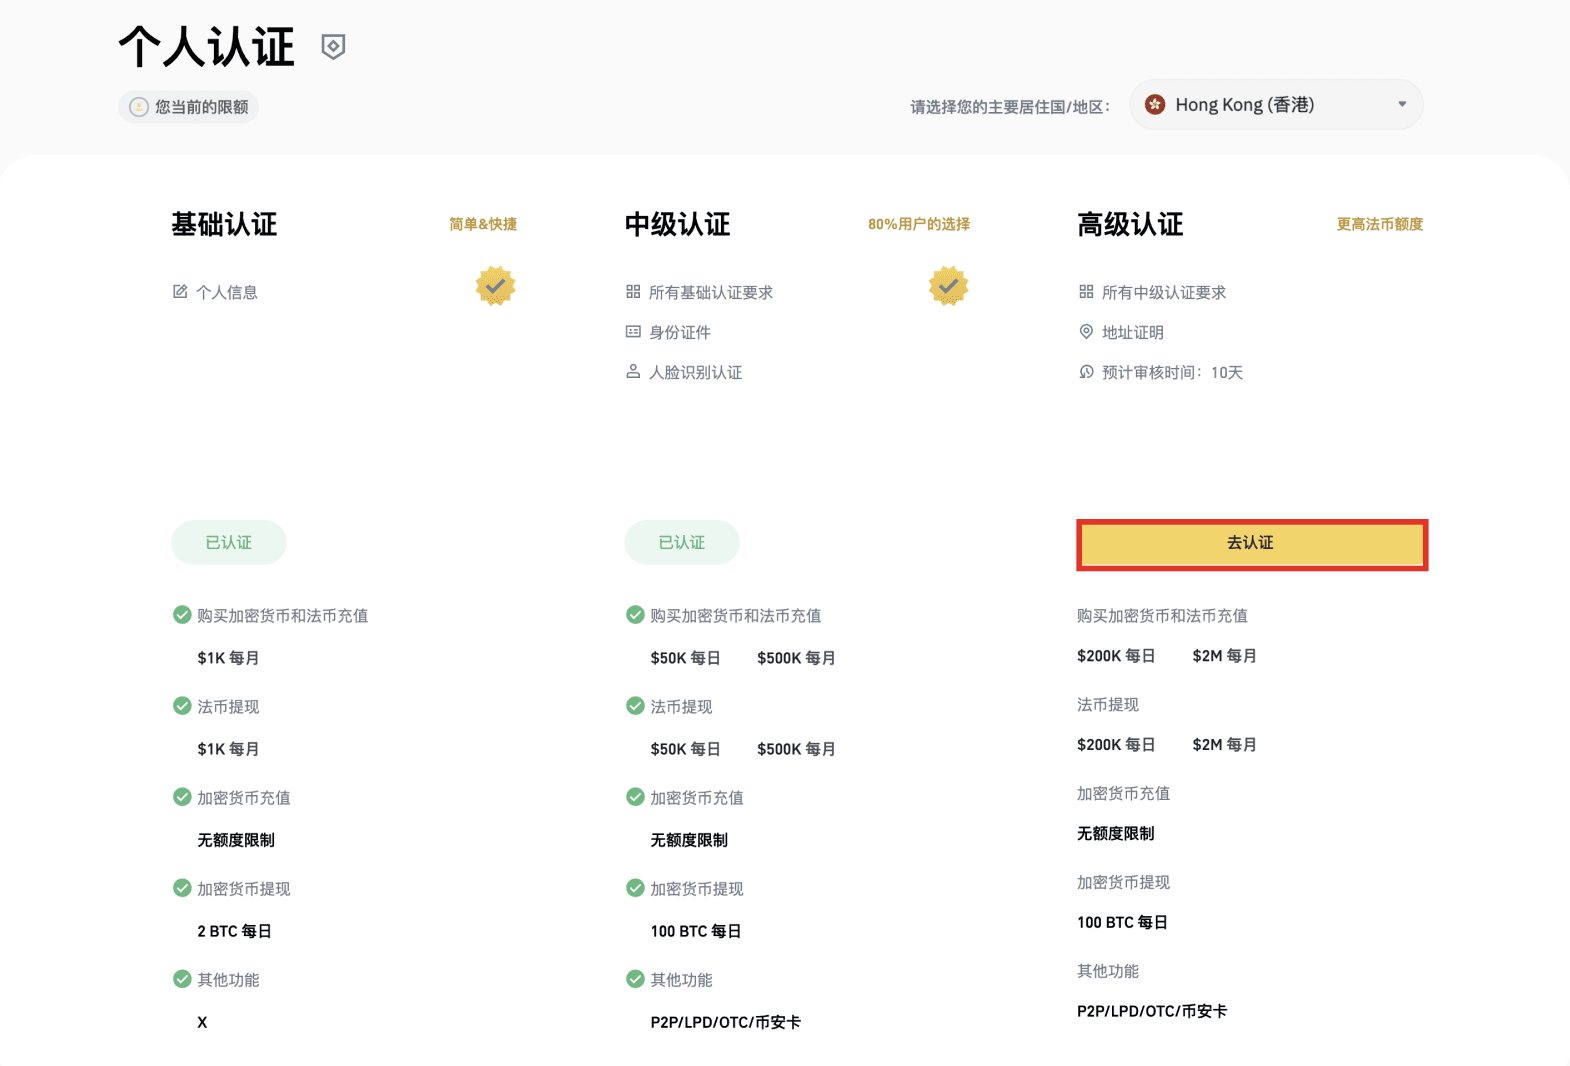Click green check for intermediate 购买加密货币和法币充值
Image resolution: width=1570 pixels, height=1066 pixels.
pyautogui.click(x=635, y=615)
